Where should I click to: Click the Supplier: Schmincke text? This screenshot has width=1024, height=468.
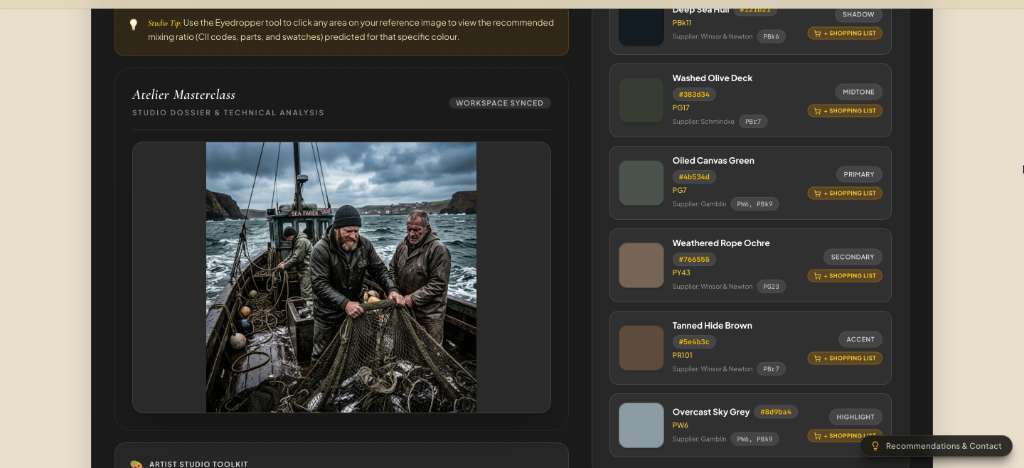pyautogui.click(x=703, y=121)
